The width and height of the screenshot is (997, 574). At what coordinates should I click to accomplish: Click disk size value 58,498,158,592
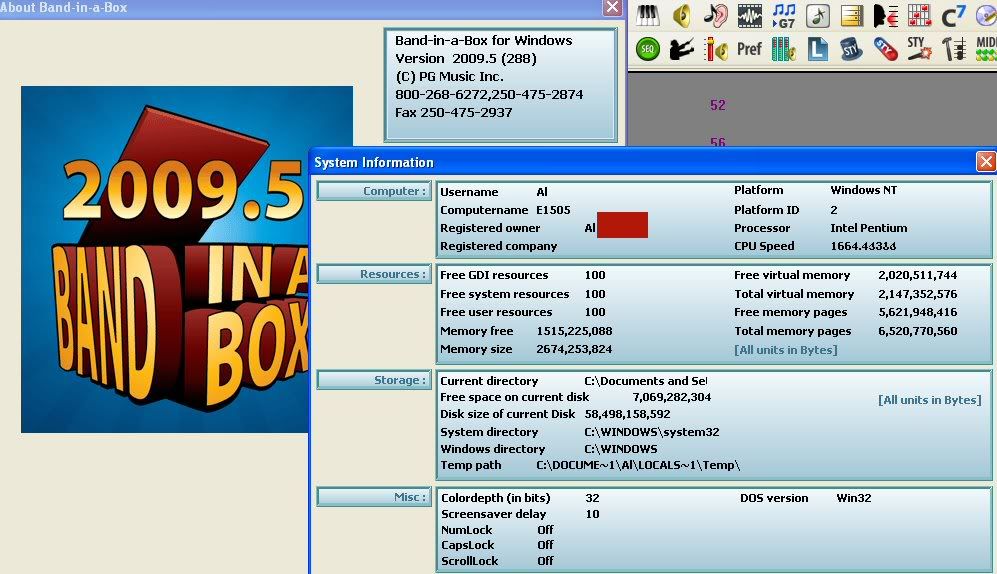click(x=628, y=414)
